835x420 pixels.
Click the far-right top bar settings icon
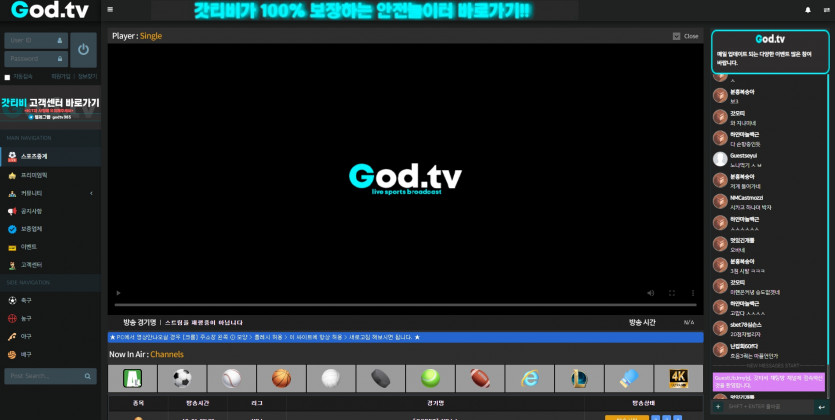pos(826,10)
